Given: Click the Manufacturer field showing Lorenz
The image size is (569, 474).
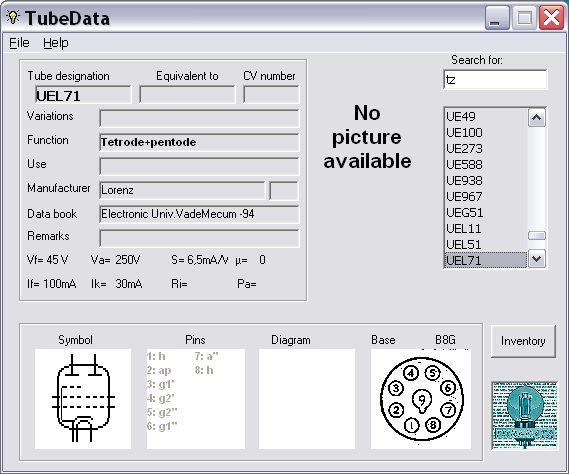Looking at the screenshot, I should pyautogui.click(x=182, y=190).
